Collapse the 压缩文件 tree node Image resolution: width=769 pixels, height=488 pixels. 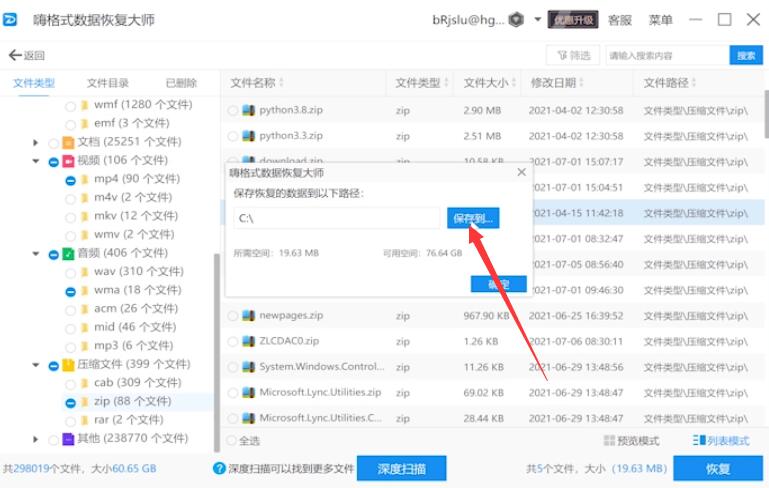pos(35,365)
